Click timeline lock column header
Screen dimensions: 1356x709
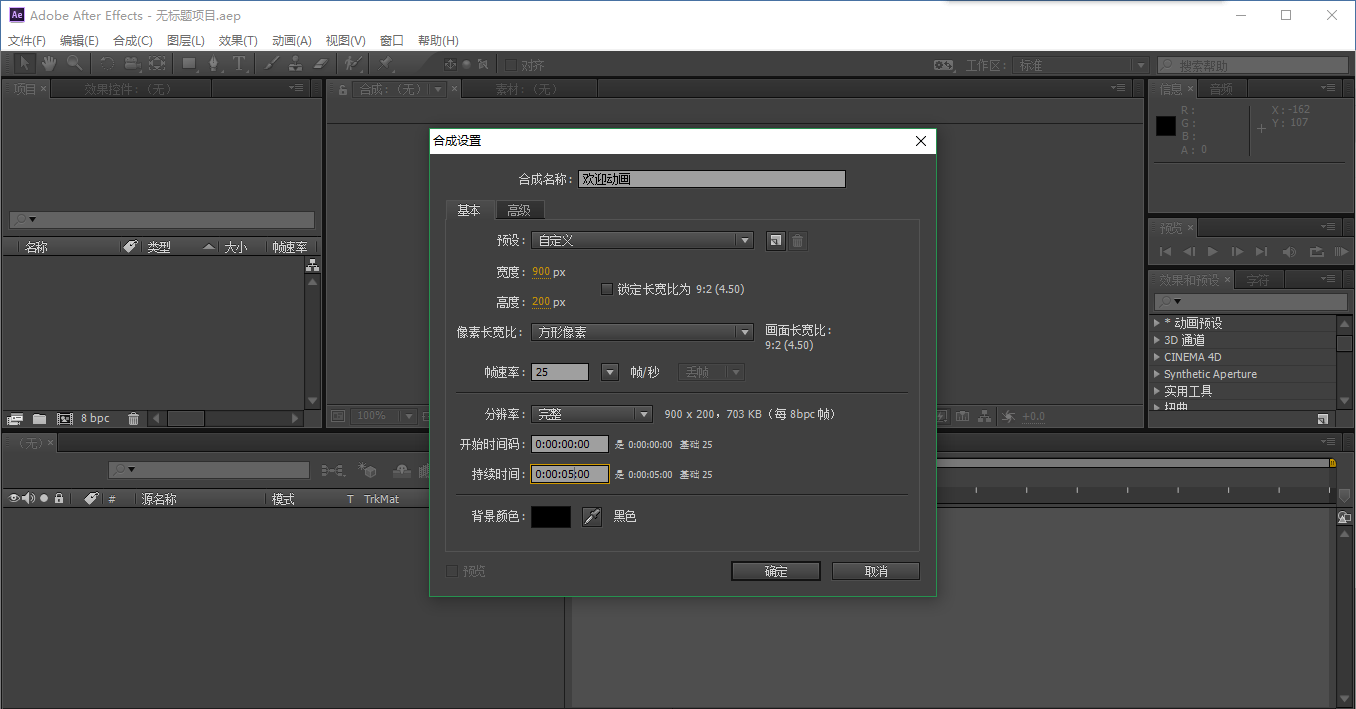pos(59,498)
